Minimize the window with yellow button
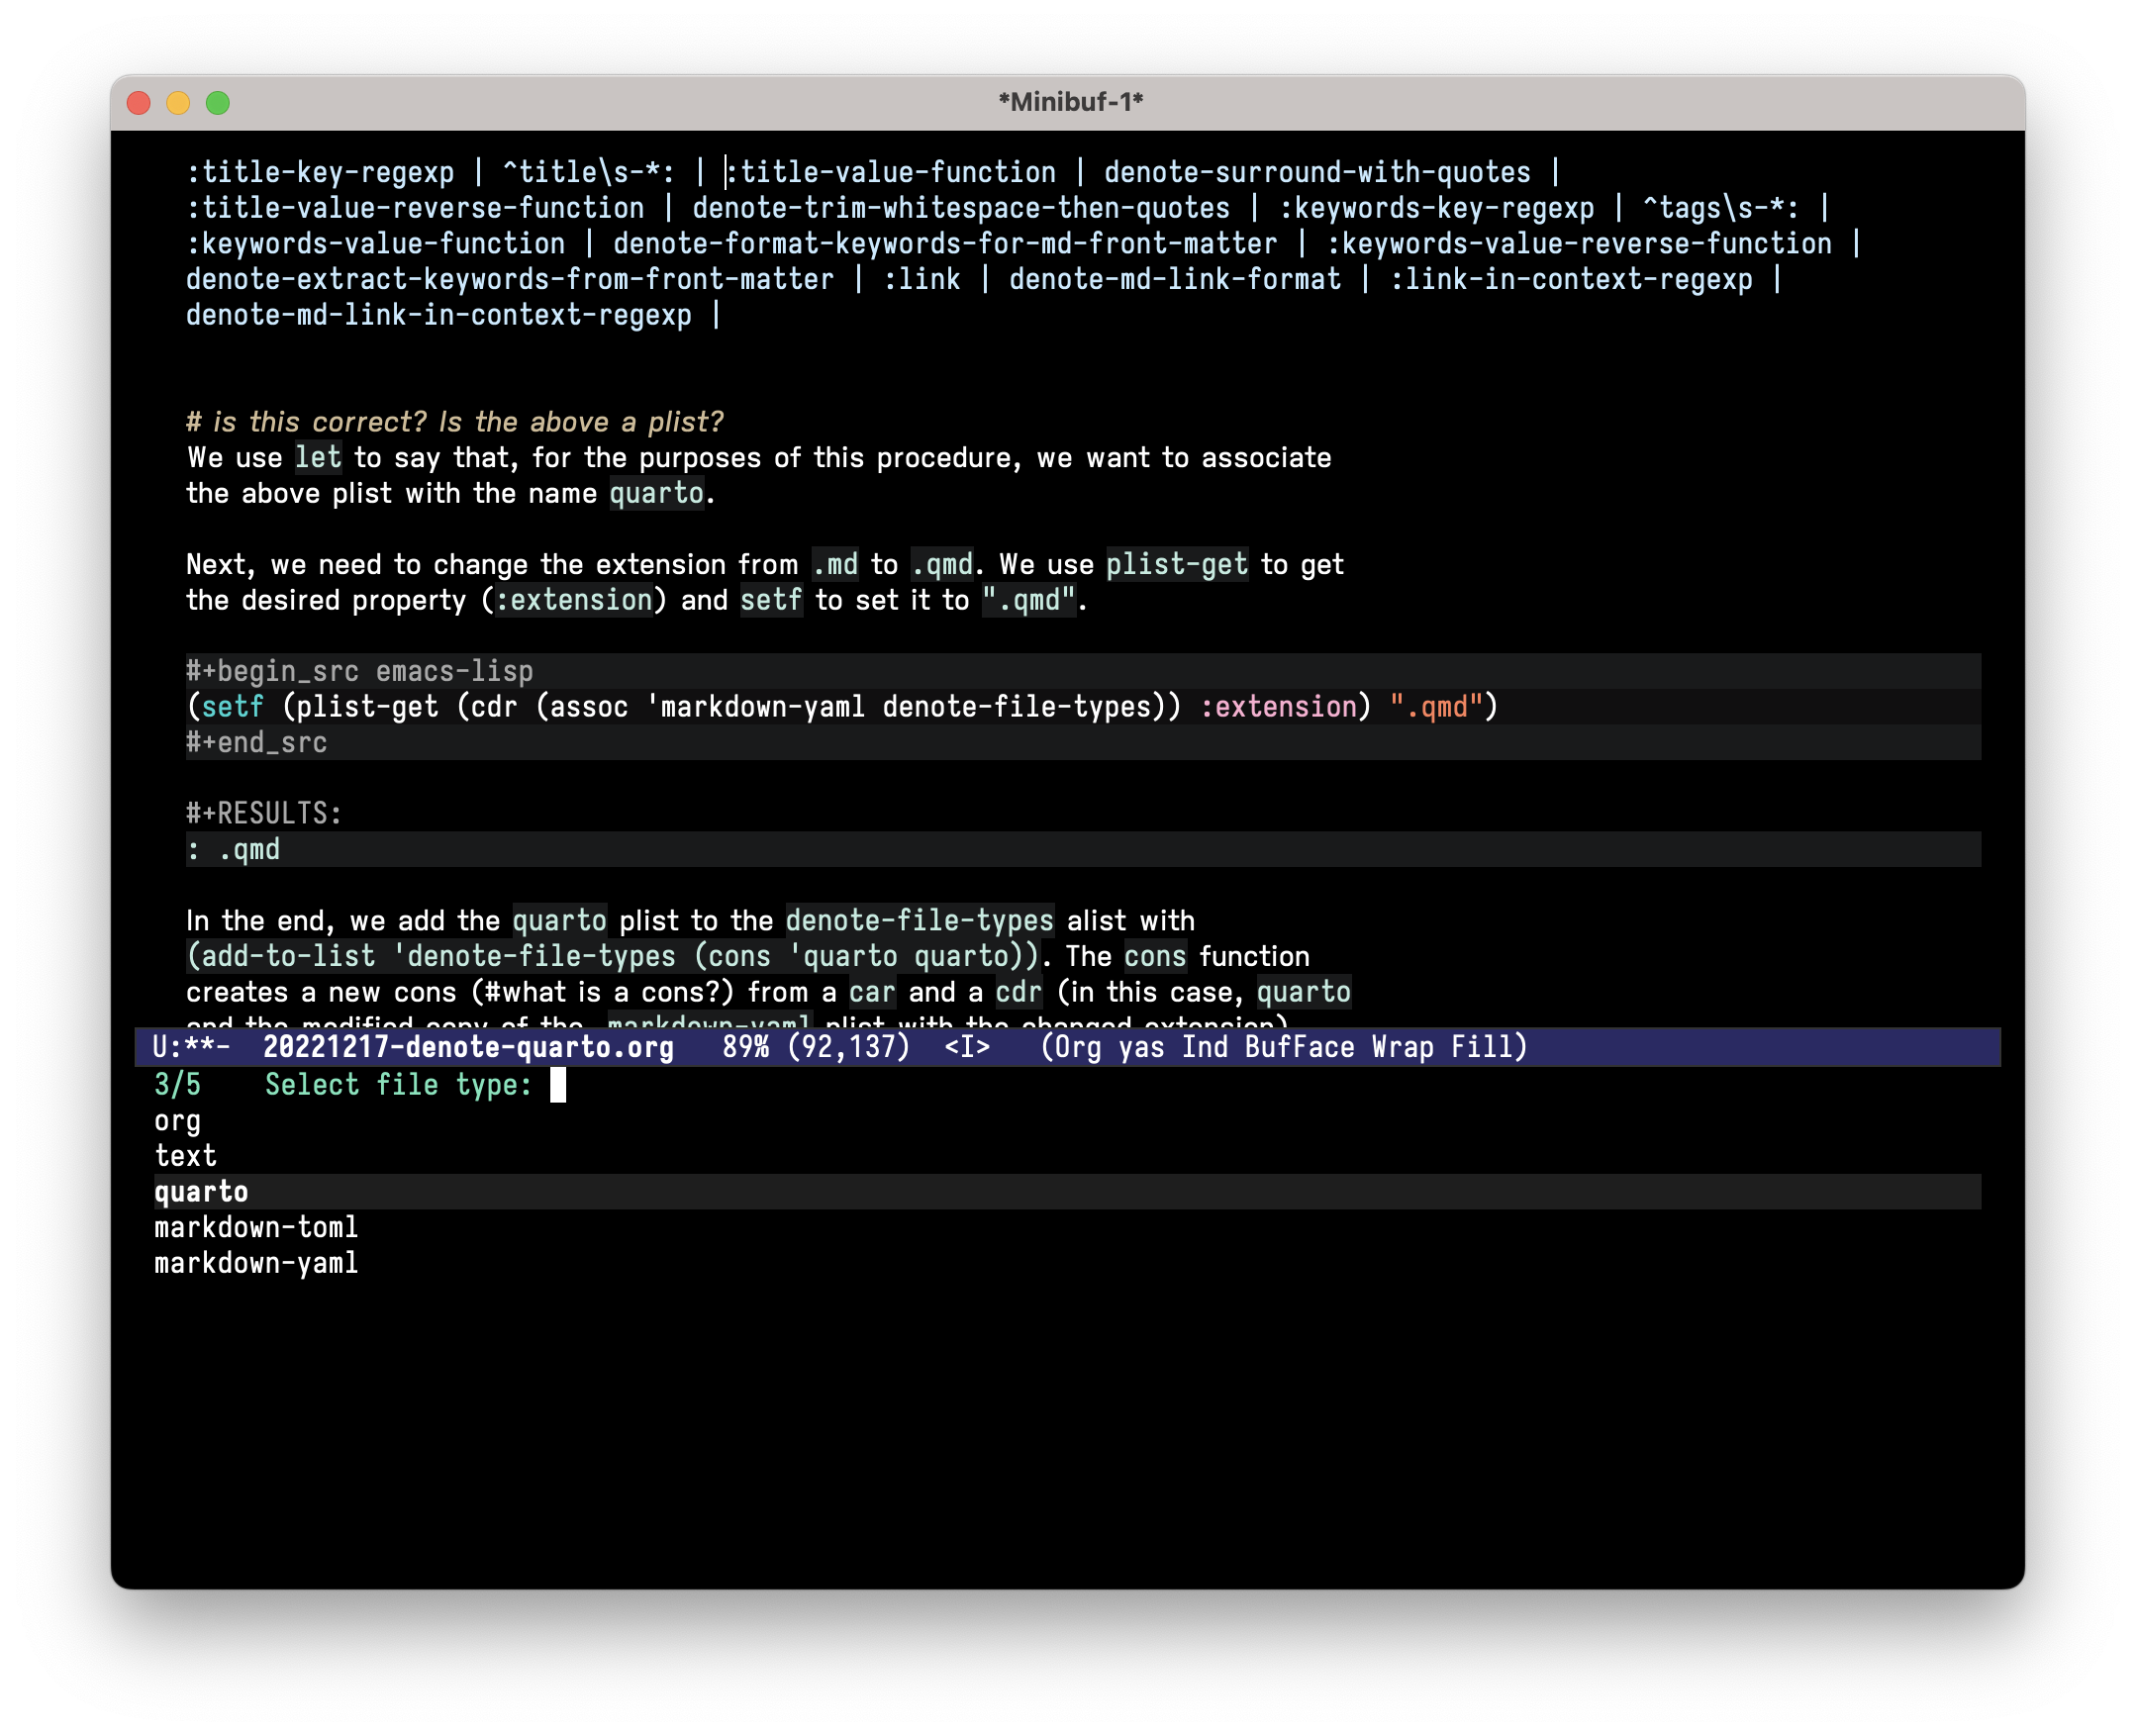This screenshot has width=2136, height=1736. pyautogui.click(x=178, y=103)
